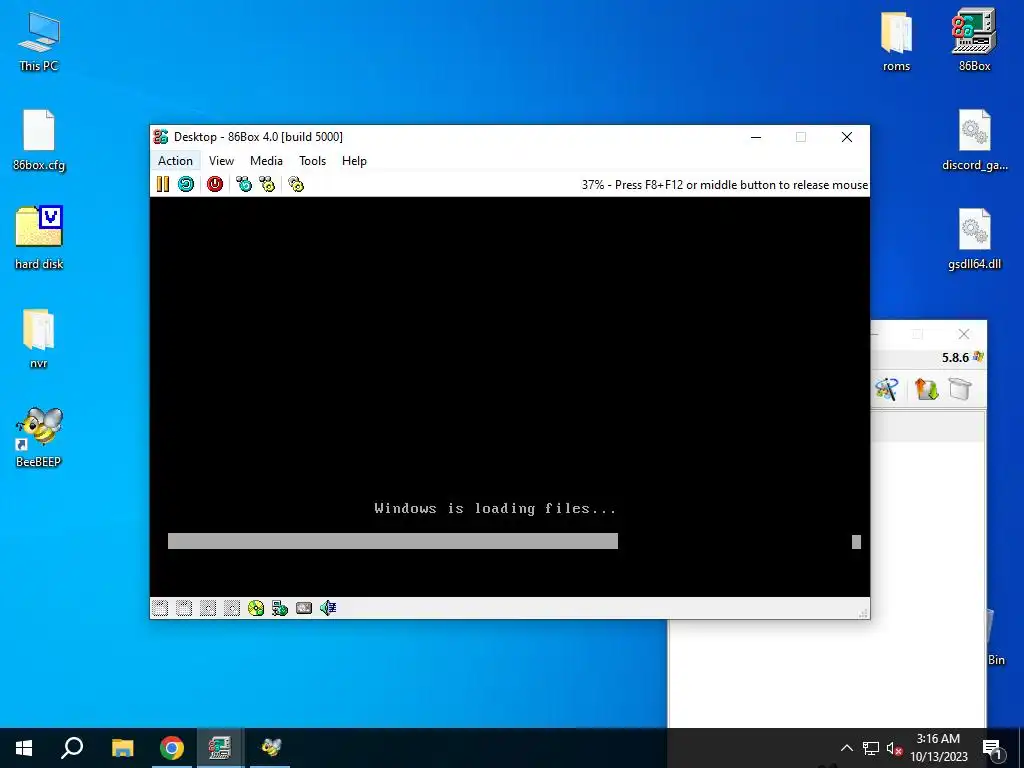Switch to BeeBEEP via its taskbar button
The image size is (1024, 768).
[x=270, y=748]
